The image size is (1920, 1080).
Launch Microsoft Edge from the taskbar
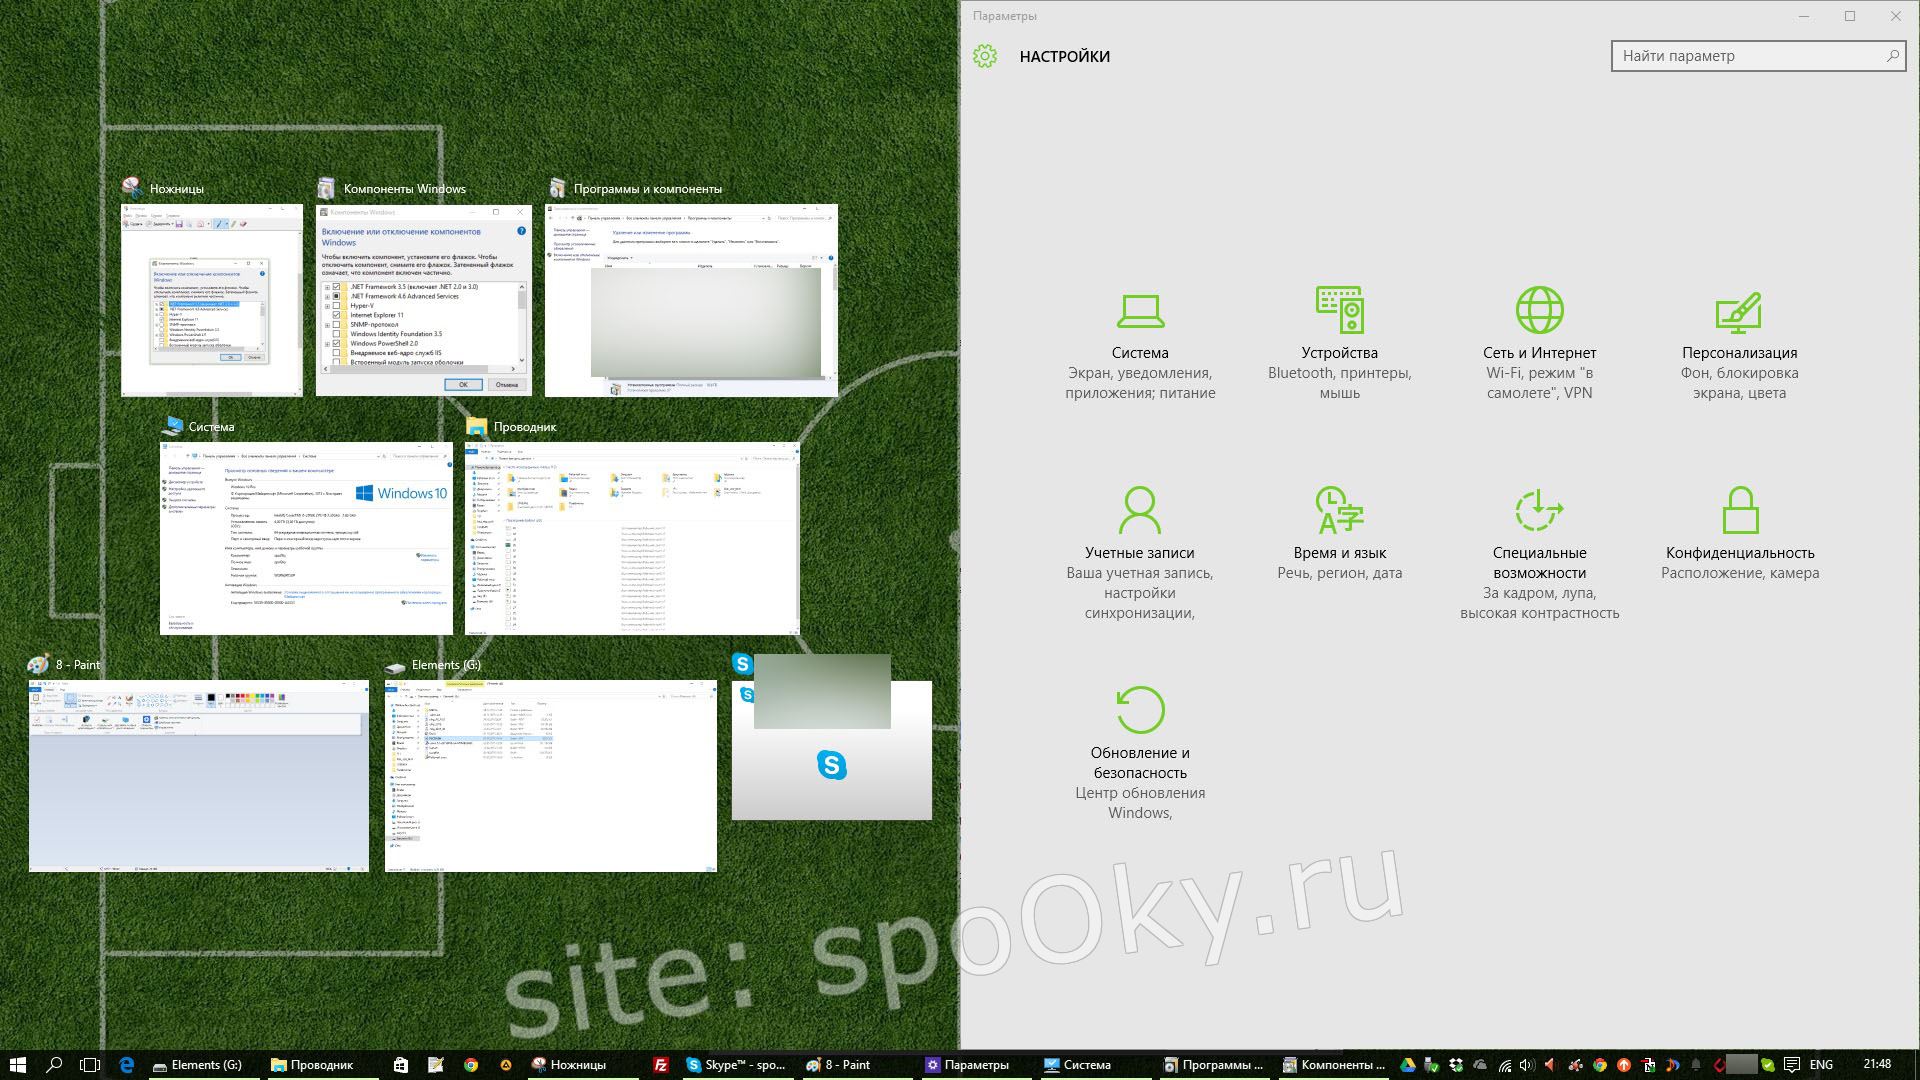click(127, 1065)
